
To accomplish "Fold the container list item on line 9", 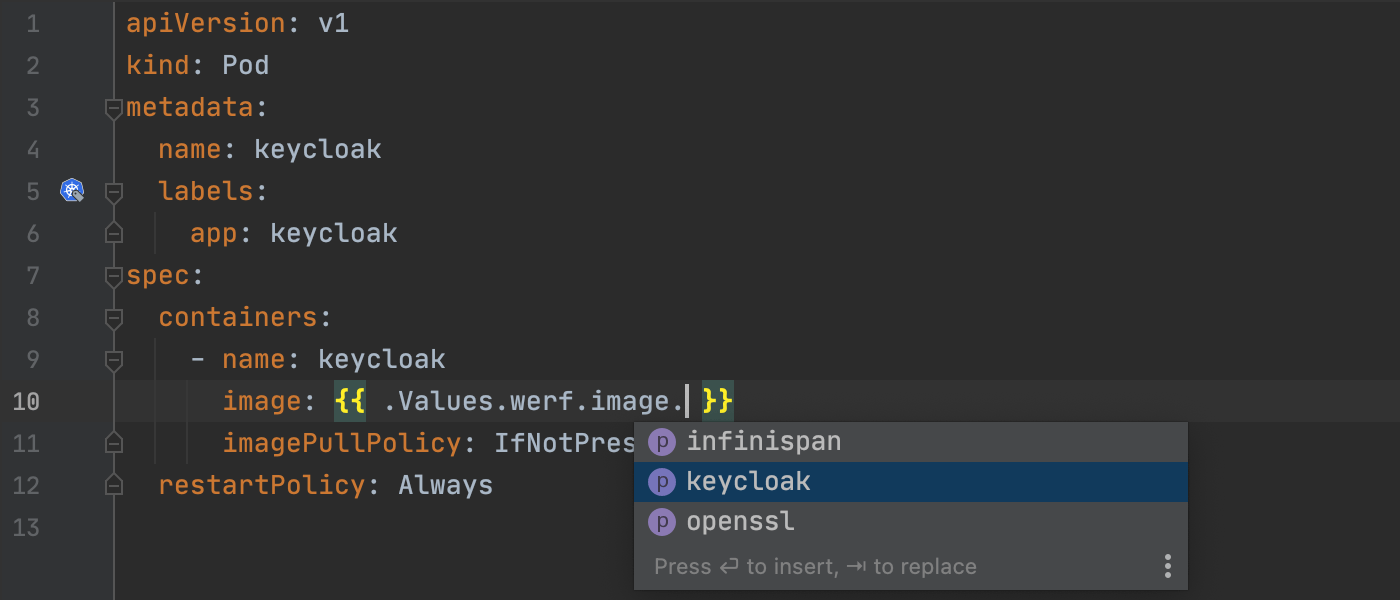I will click(x=114, y=360).
